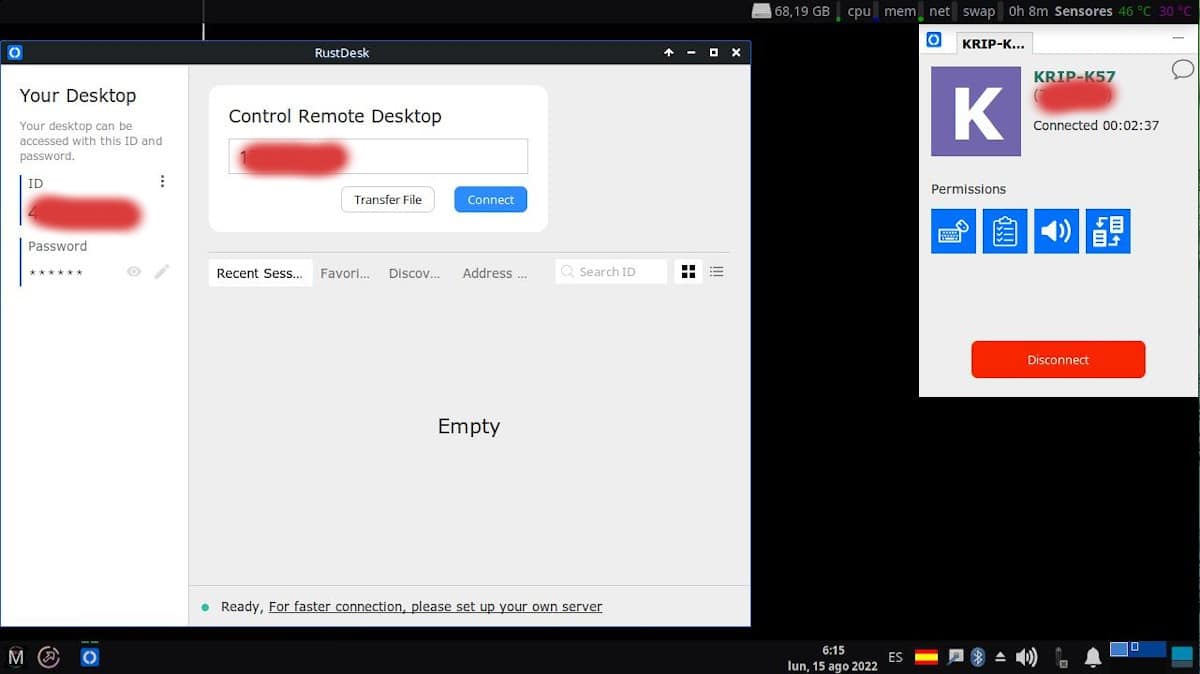Click the eject media tray icon
This screenshot has height=674, width=1200.
click(1000, 657)
